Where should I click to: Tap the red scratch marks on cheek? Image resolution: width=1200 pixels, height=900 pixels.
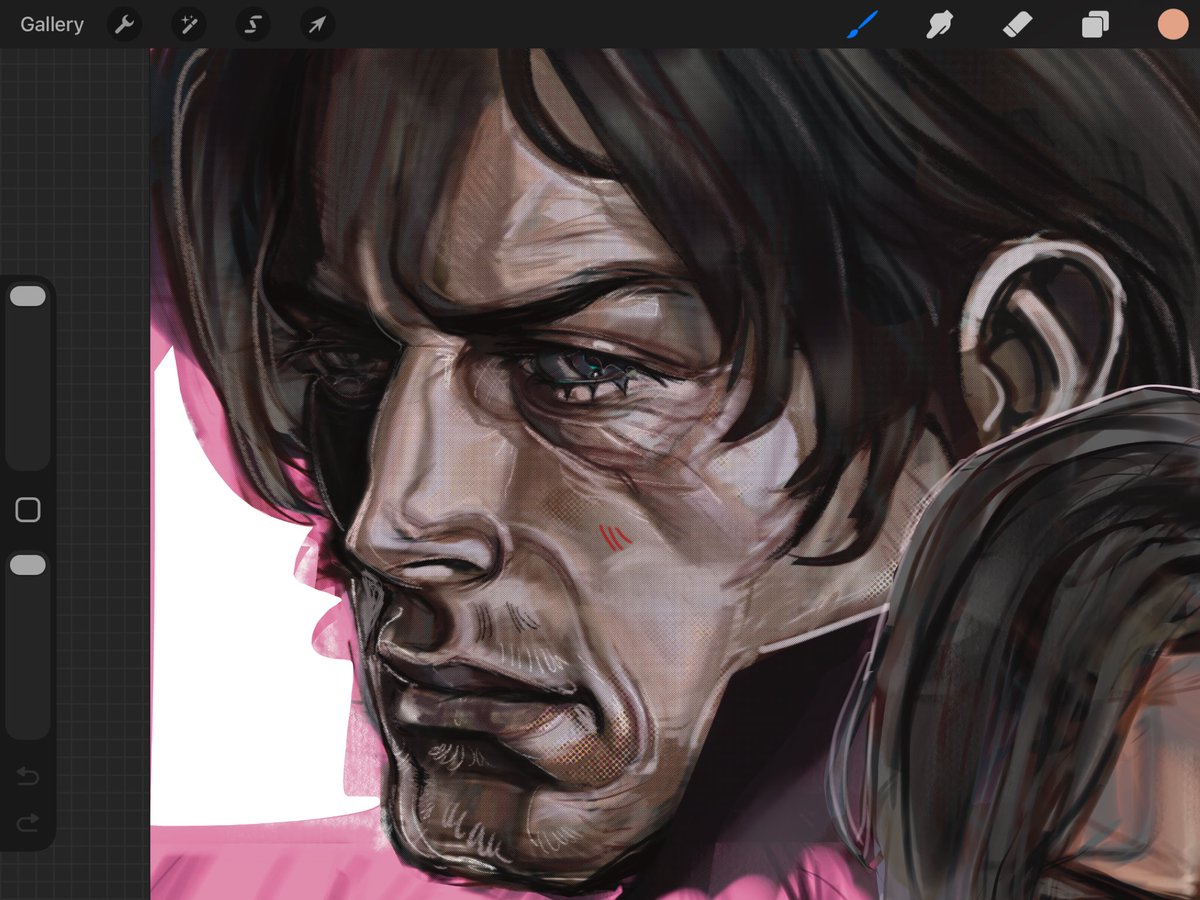click(615, 538)
